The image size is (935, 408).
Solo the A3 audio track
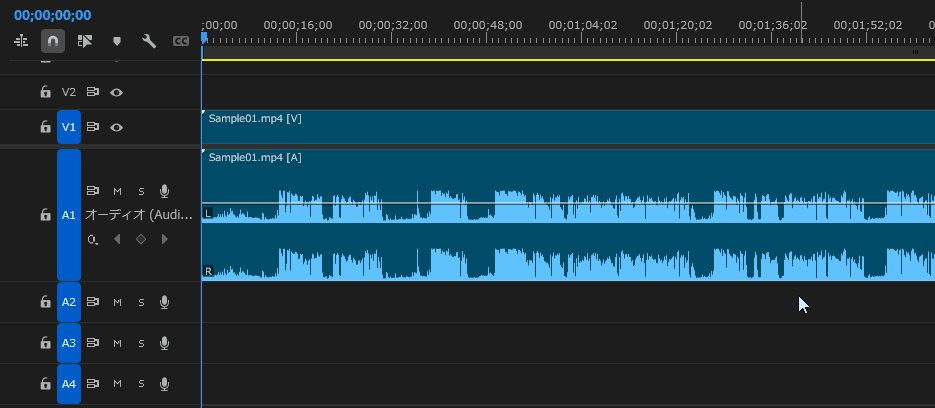pyautogui.click(x=141, y=343)
